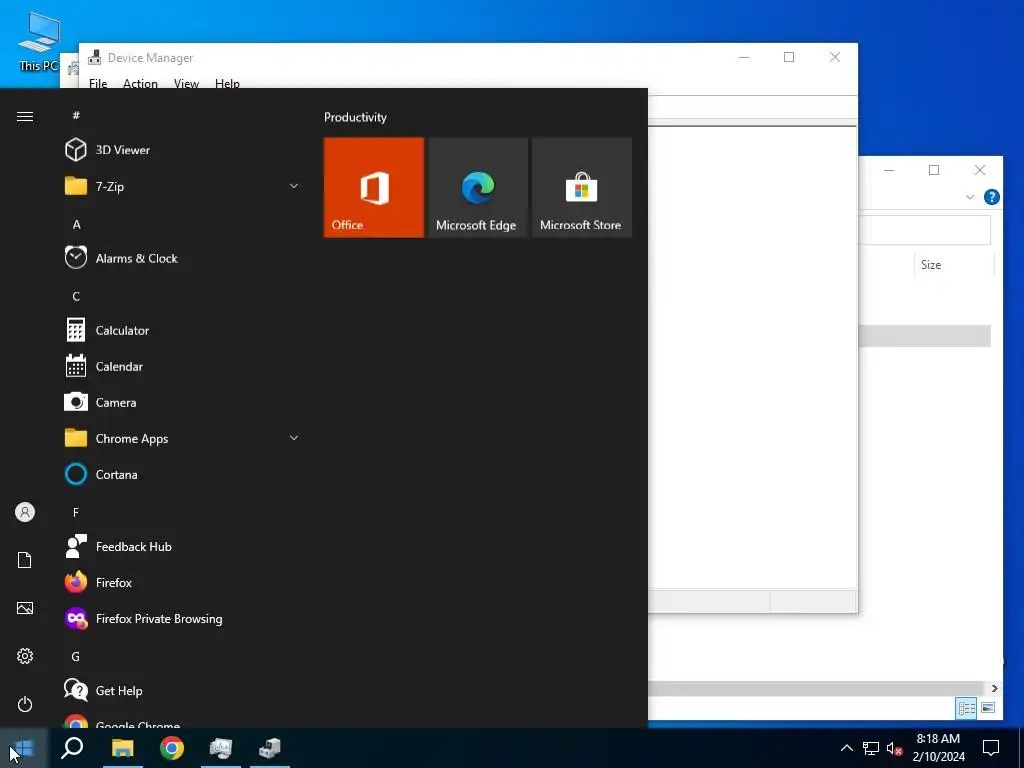Viewport: 1024px width, 768px height.
Task: Expand the ribbon chevron in Explorer window
Action: click(970, 197)
